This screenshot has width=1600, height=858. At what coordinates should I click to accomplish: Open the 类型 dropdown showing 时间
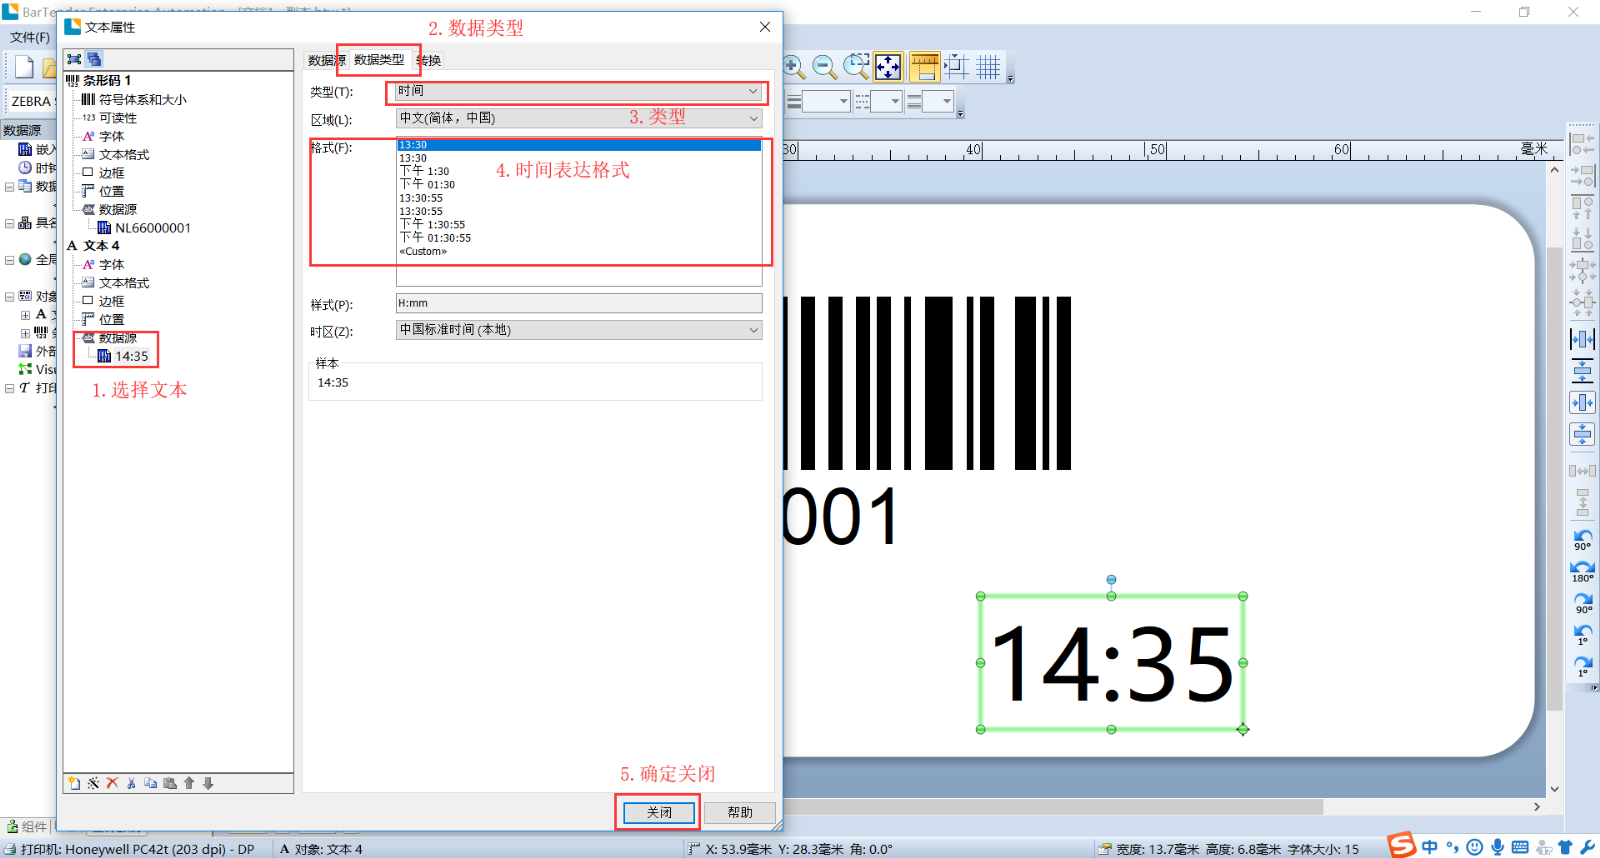pyautogui.click(x=578, y=92)
